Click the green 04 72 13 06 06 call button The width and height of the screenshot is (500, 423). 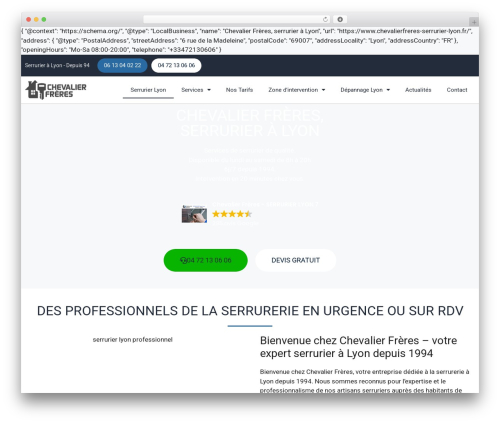(206, 260)
